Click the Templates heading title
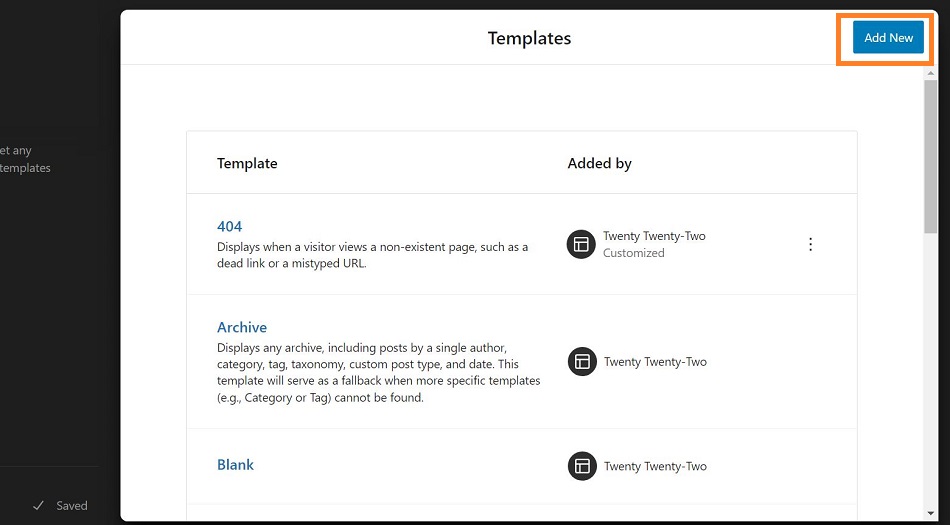This screenshot has width=950, height=525. 530,38
